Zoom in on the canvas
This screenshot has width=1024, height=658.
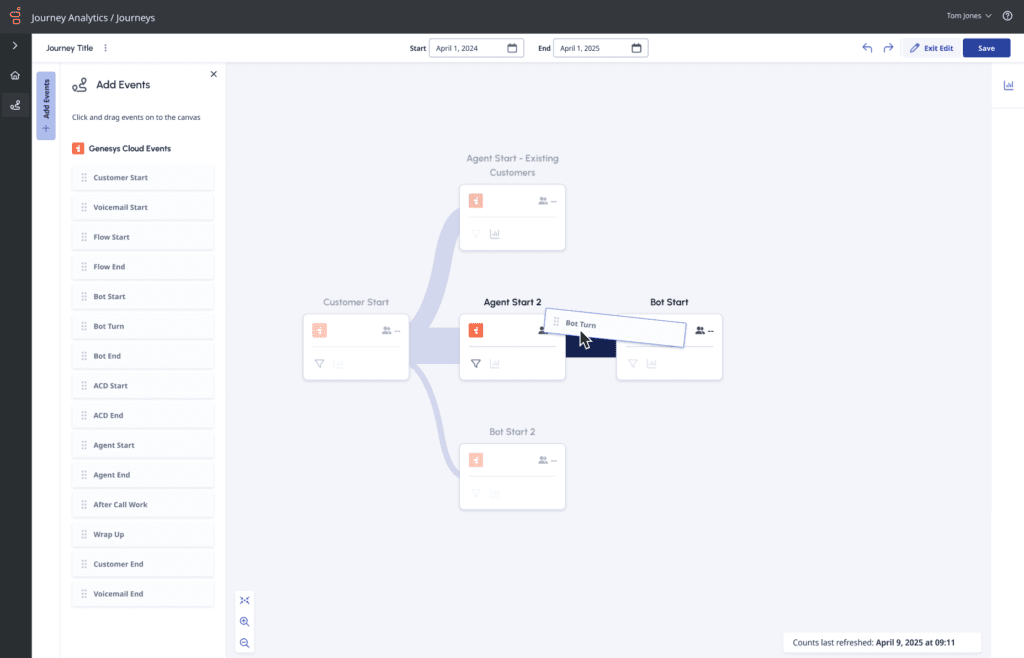[245, 621]
